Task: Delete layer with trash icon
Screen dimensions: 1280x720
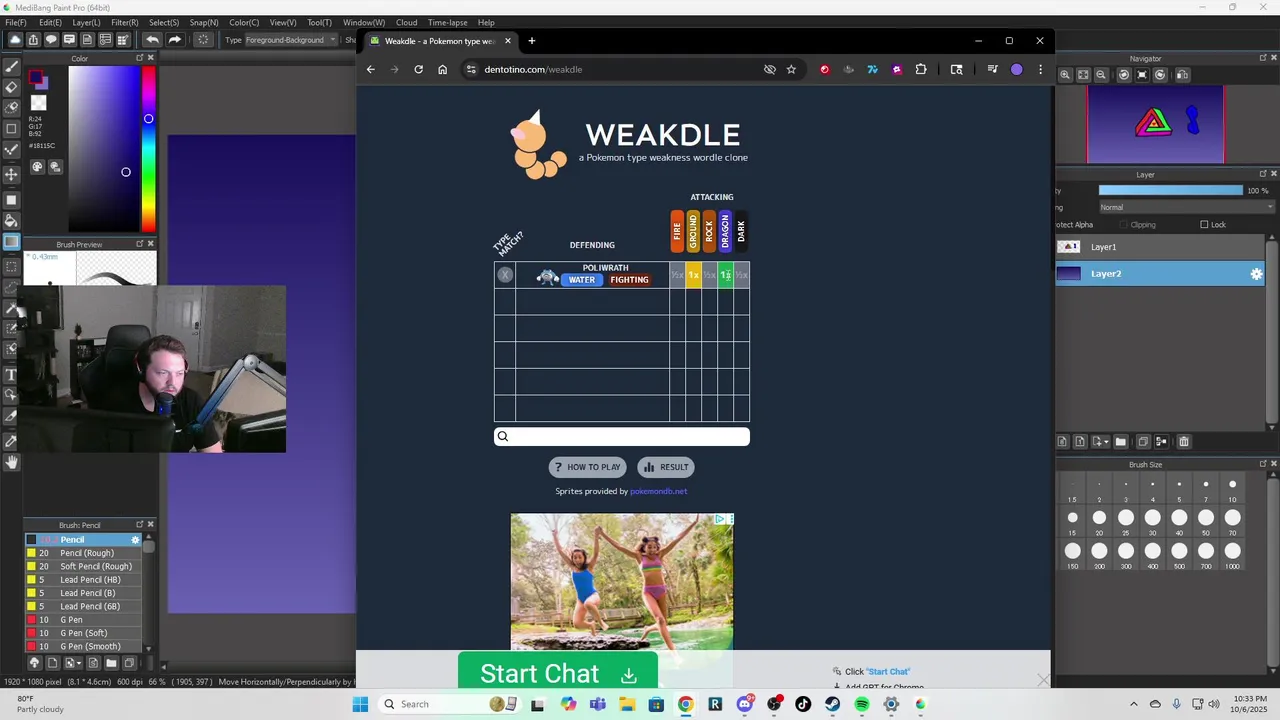Action: click(x=1184, y=442)
